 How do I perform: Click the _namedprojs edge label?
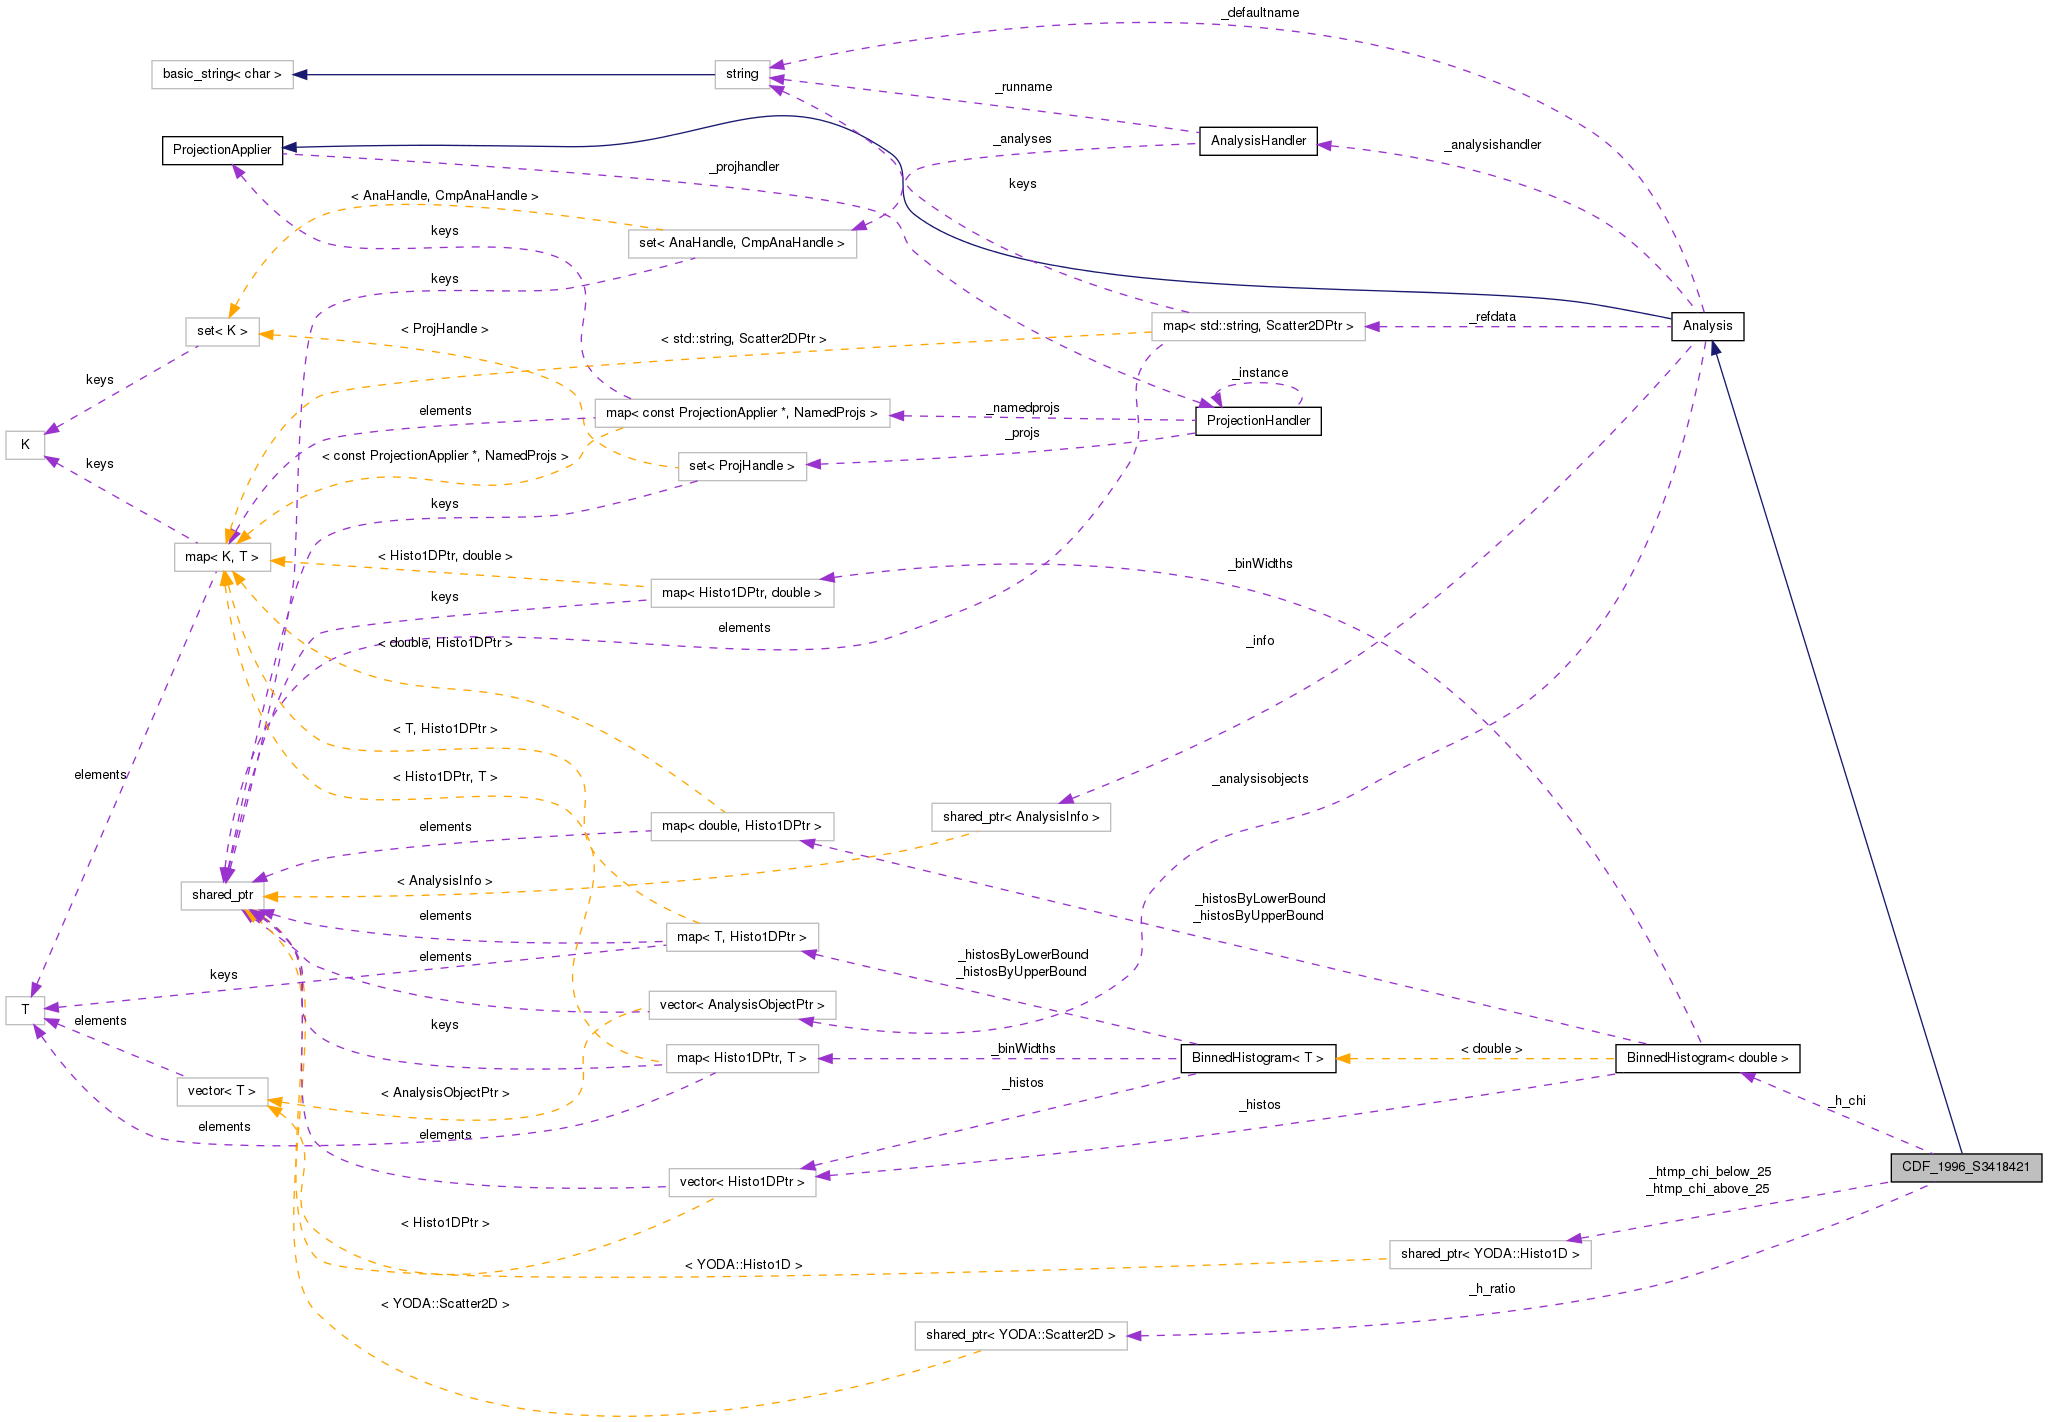1023,408
